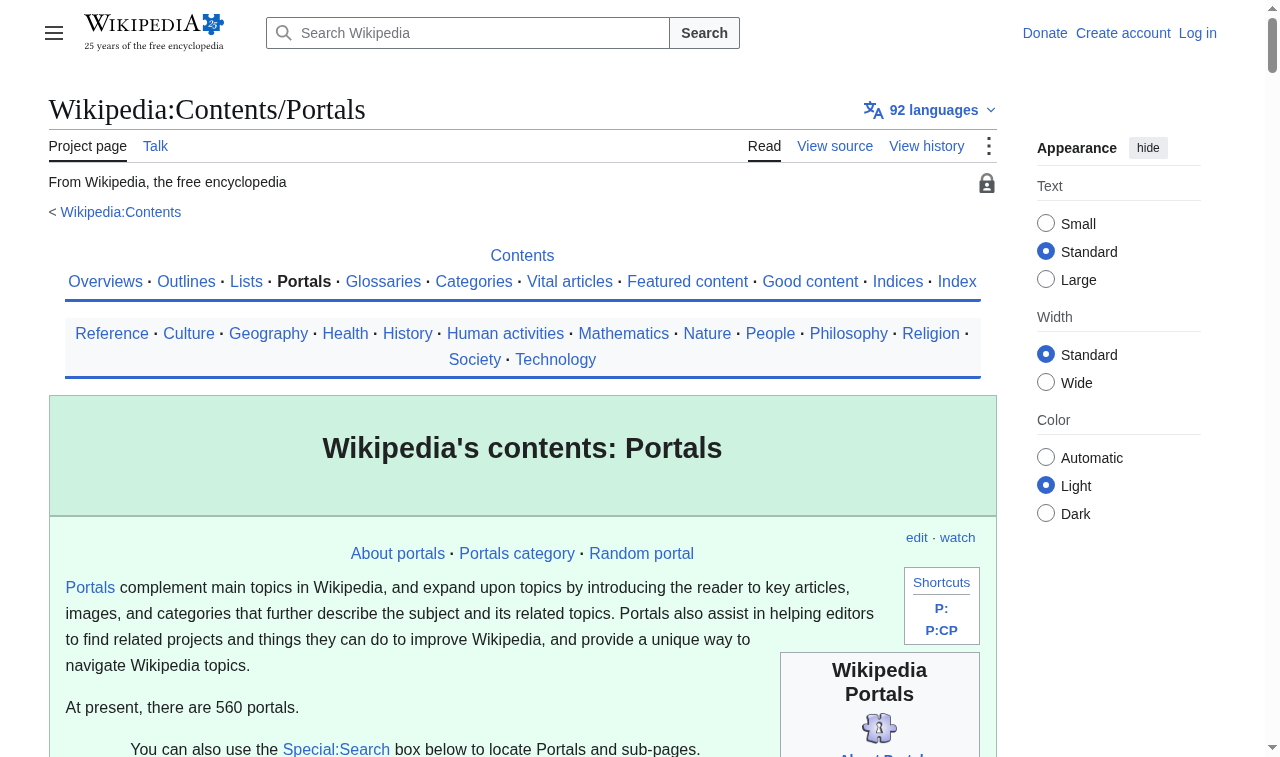Image resolution: width=1280 pixels, height=757 pixels.
Task: Click the Log in link
Action: click(1198, 33)
